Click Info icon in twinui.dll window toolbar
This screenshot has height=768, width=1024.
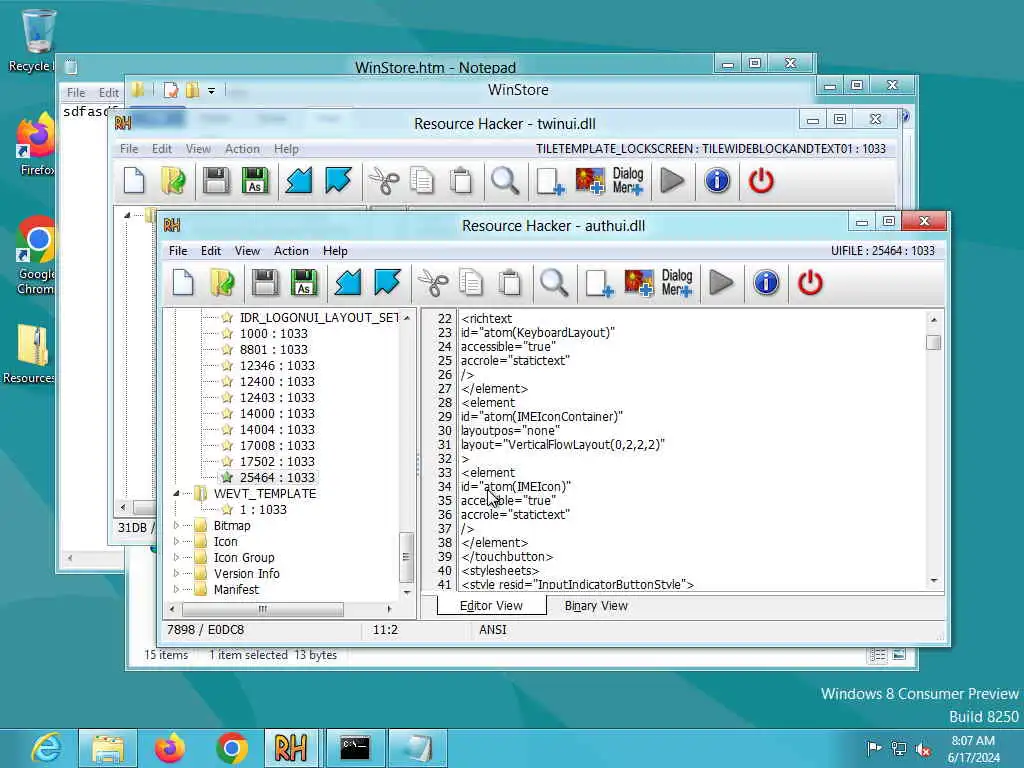coord(717,181)
